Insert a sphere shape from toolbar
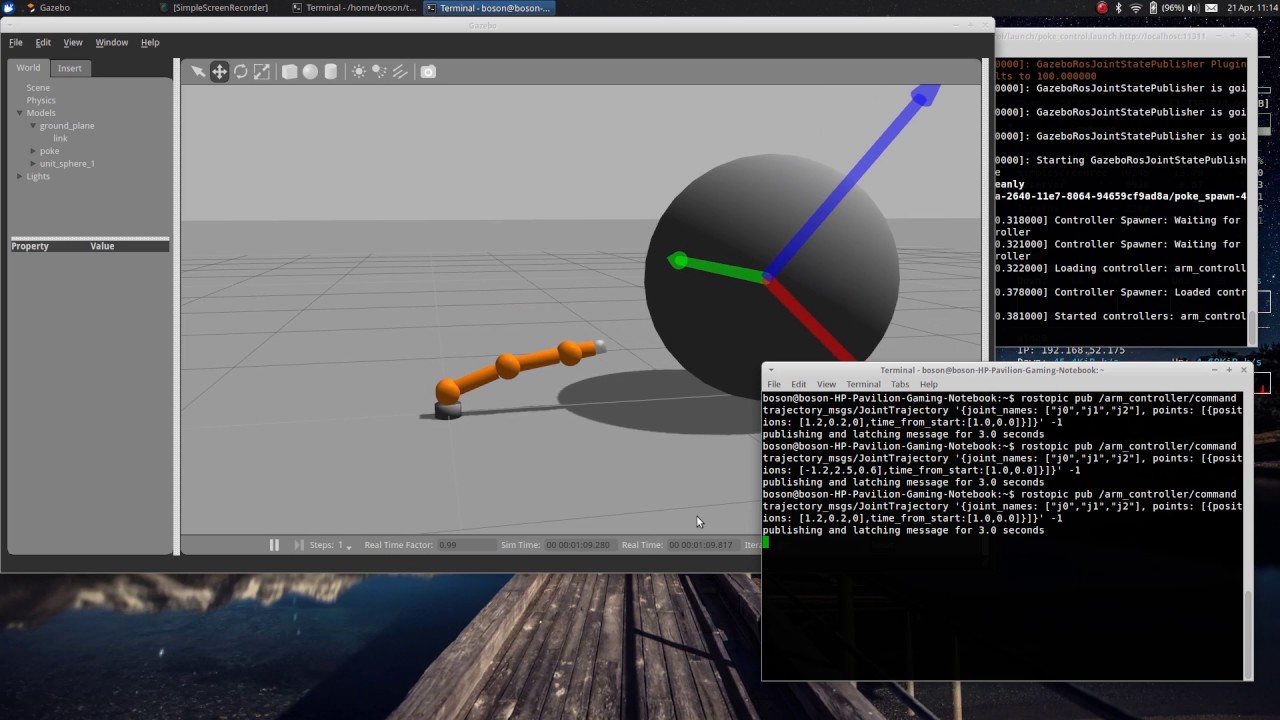This screenshot has width=1280, height=720. pos(310,72)
